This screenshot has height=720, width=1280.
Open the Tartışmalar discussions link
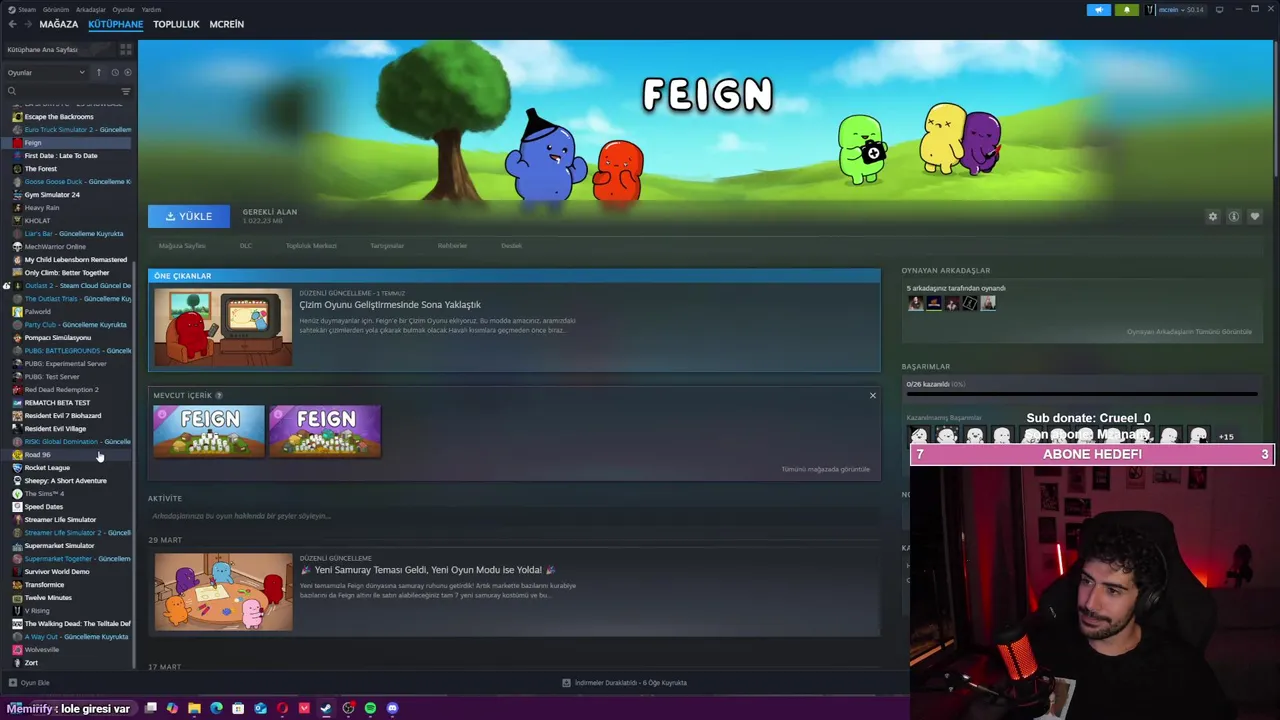[x=387, y=246]
